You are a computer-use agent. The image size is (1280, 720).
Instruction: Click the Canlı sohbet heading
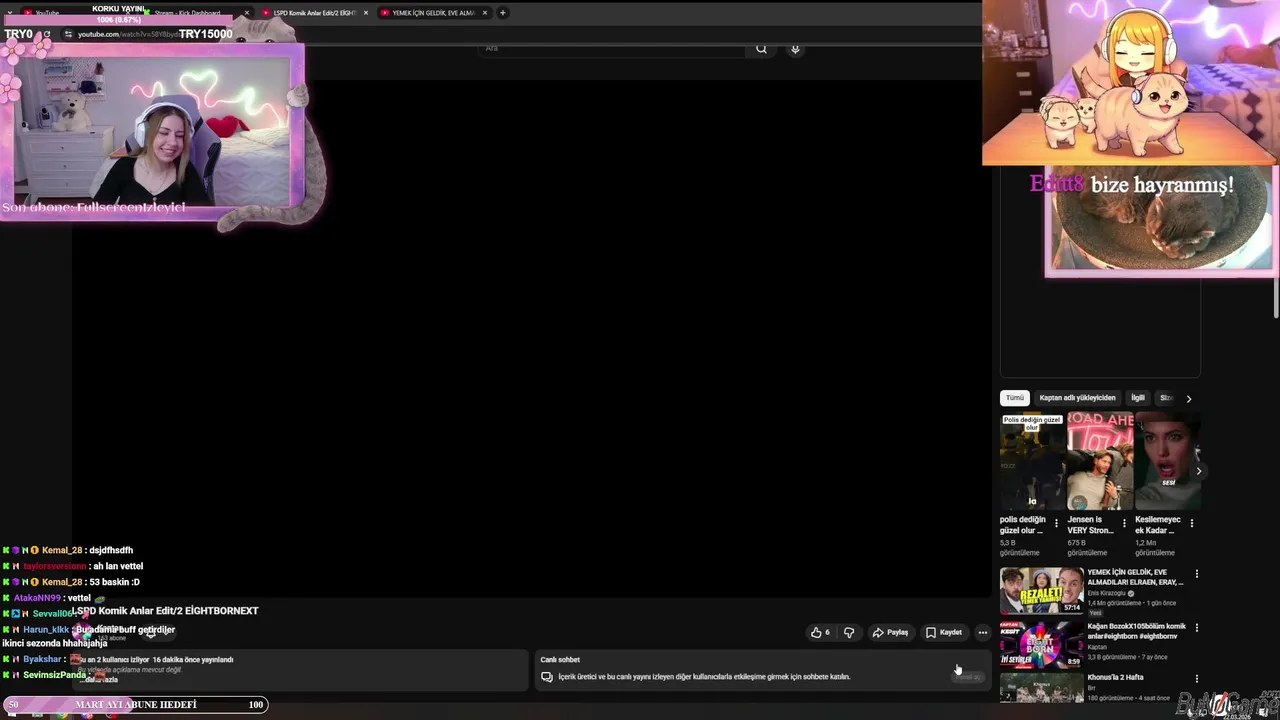(560, 660)
